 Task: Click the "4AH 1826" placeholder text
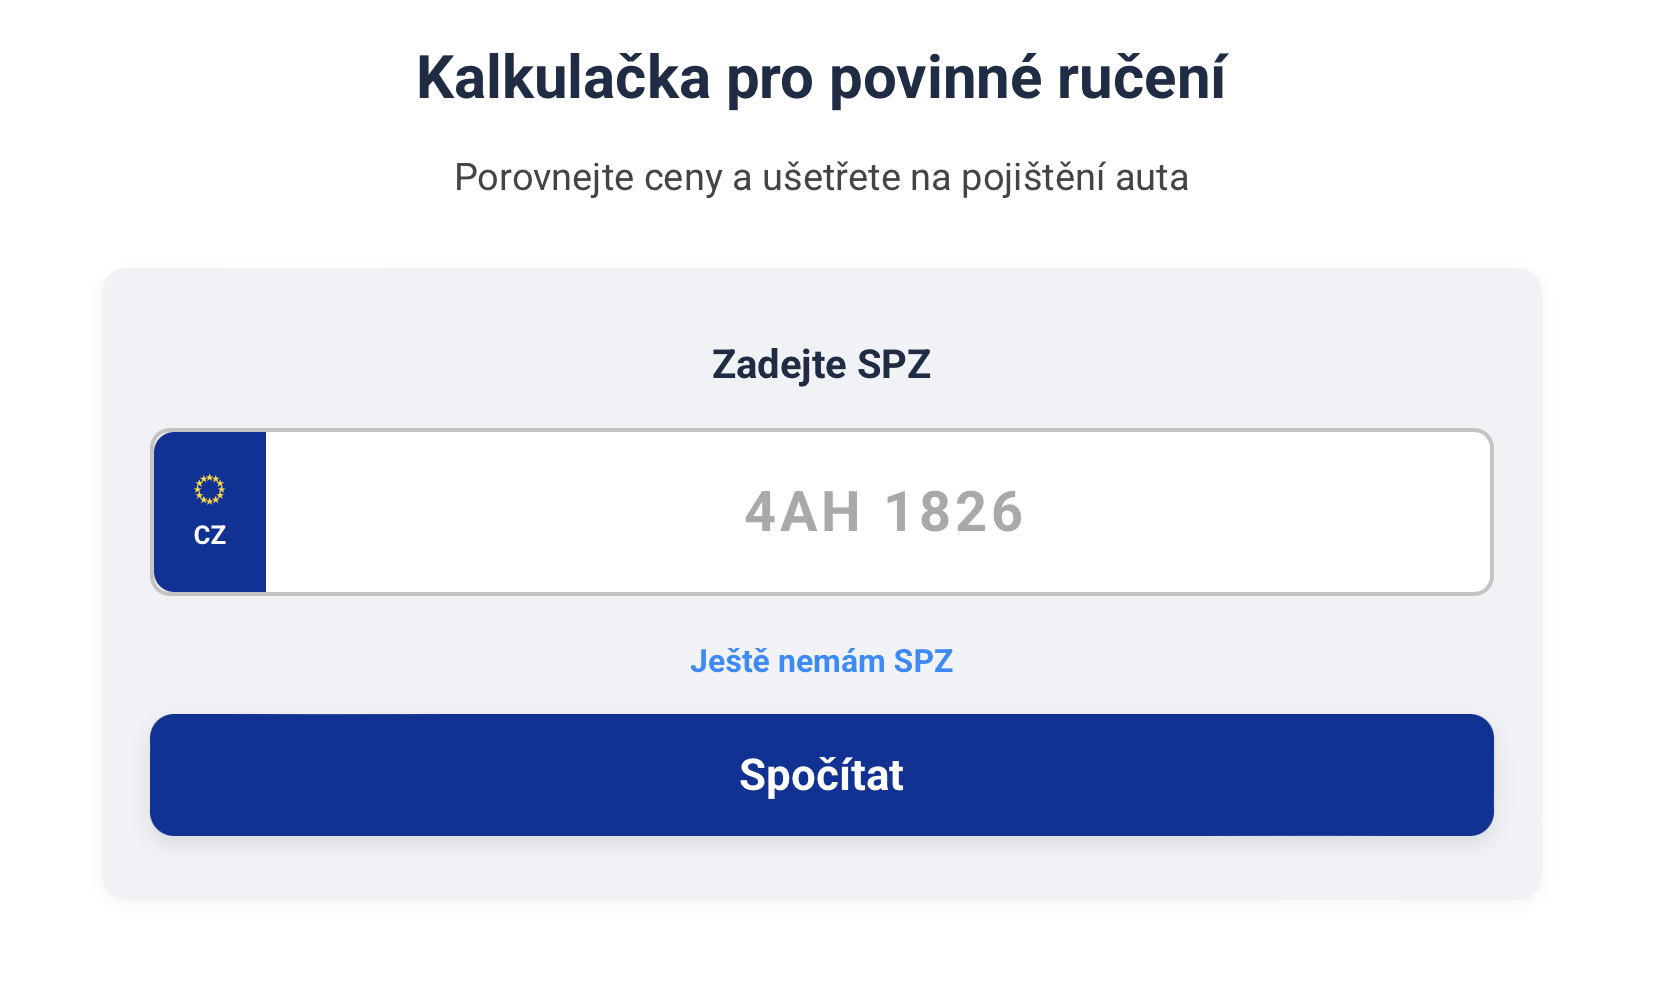[x=884, y=512]
